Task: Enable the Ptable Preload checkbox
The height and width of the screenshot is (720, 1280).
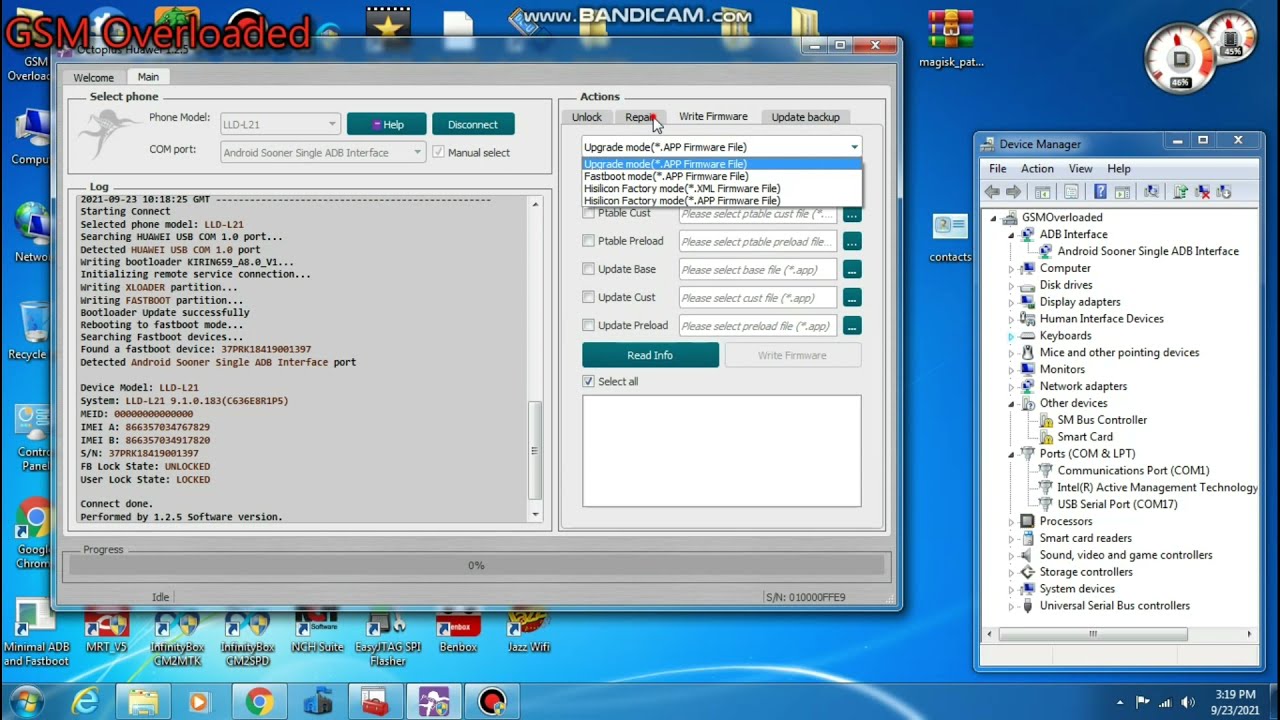Action: [x=588, y=241]
